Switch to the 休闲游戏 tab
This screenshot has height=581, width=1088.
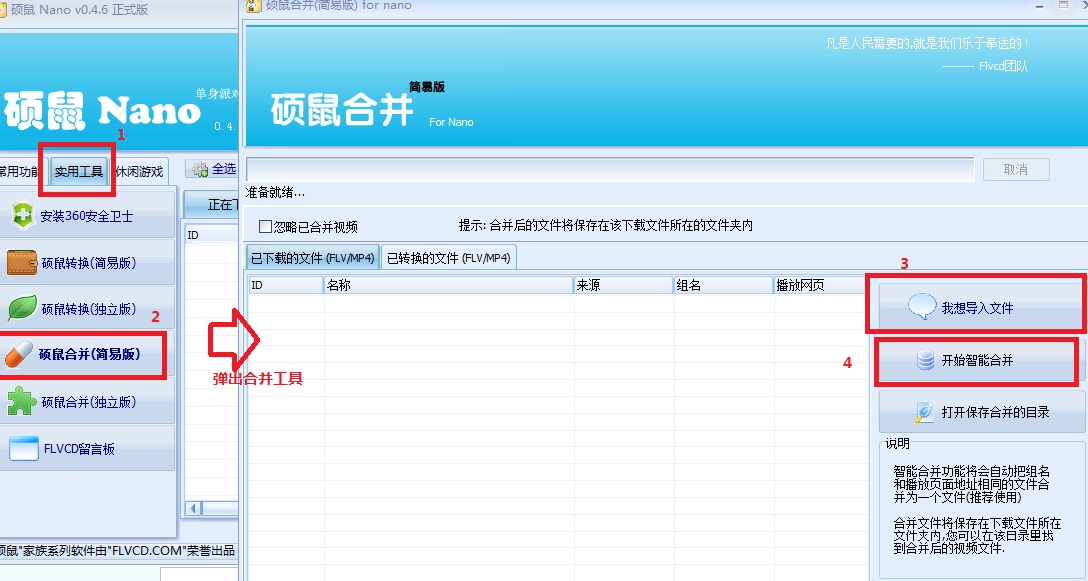coord(139,171)
